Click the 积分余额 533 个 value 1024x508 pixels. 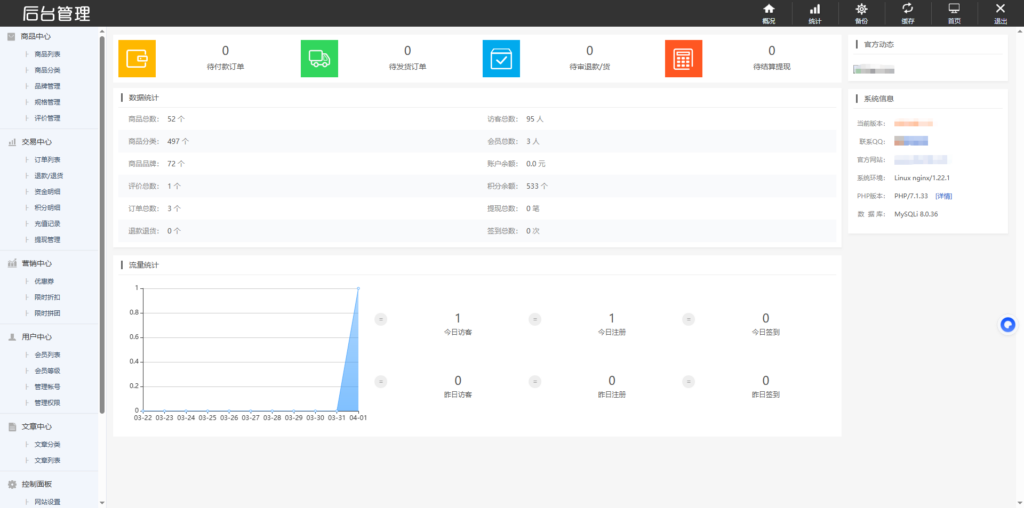(x=537, y=186)
